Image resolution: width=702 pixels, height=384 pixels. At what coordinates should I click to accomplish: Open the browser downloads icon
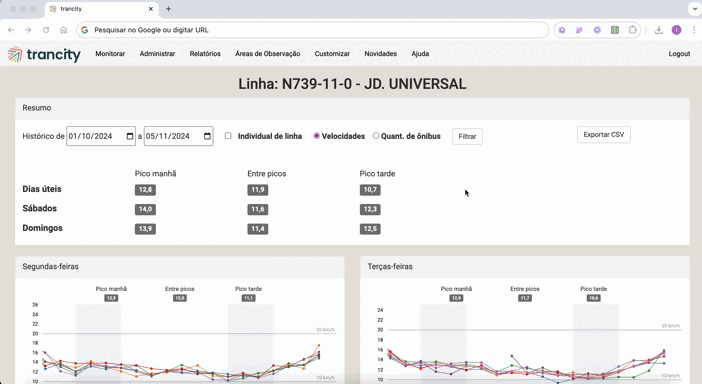(x=659, y=30)
